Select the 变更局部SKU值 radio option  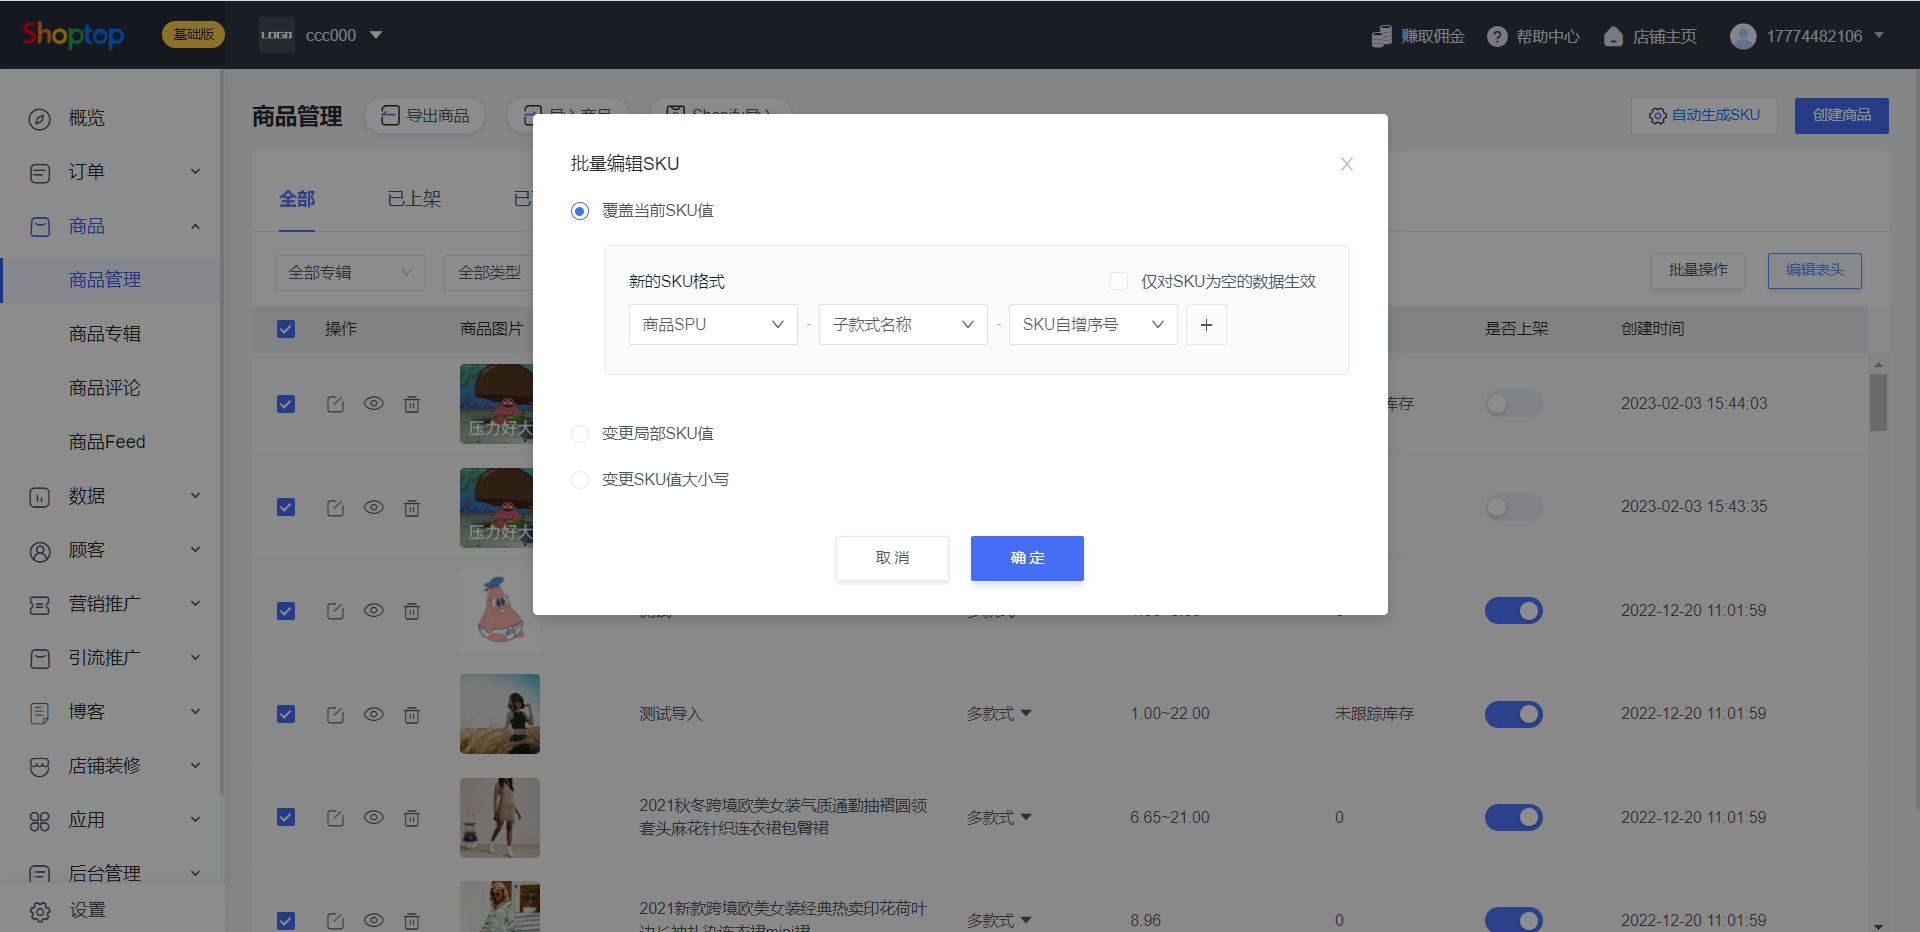coord(580,434)
